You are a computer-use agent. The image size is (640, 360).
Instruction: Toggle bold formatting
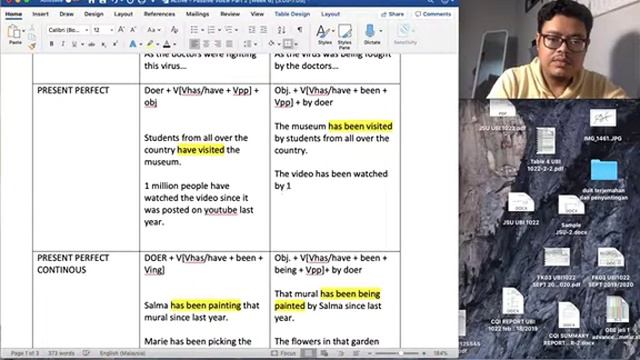[51, 44]
